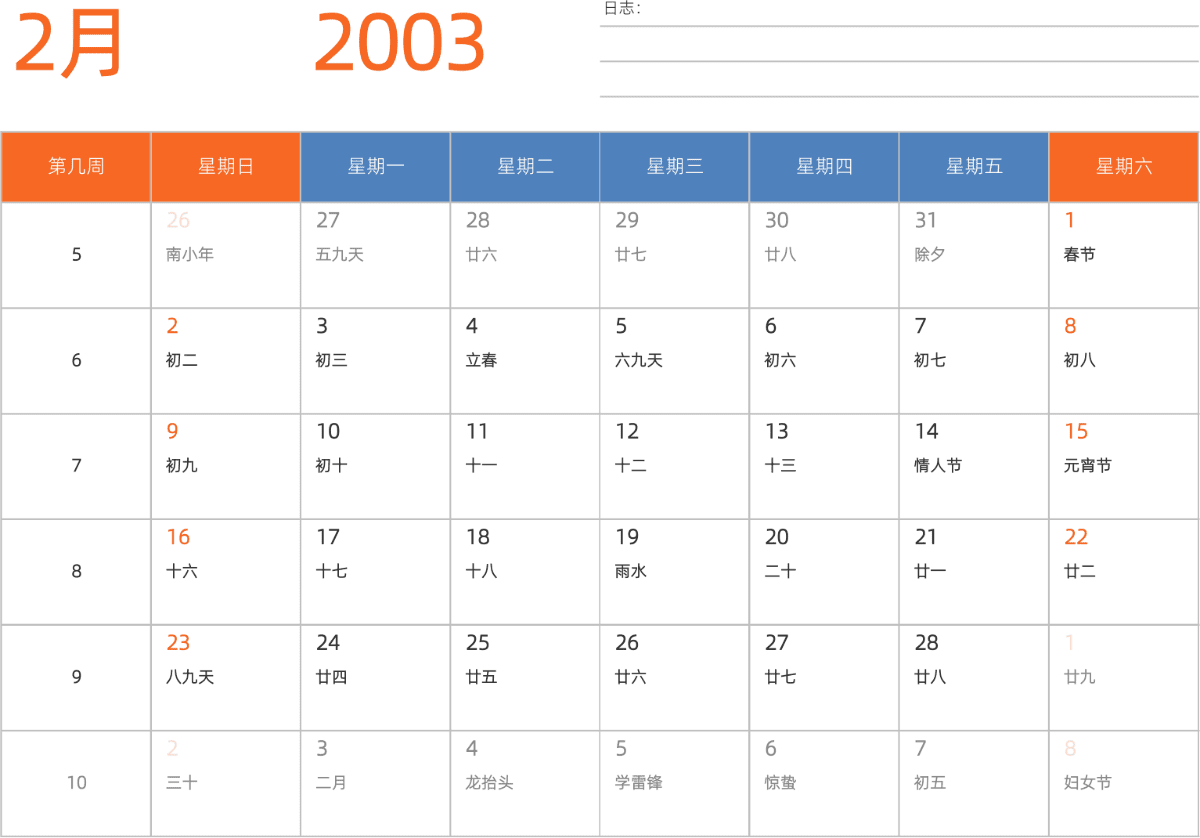1200x838 pixels.
Task: Select the 5 六九天 cell
Action: [x=675, y=361]
